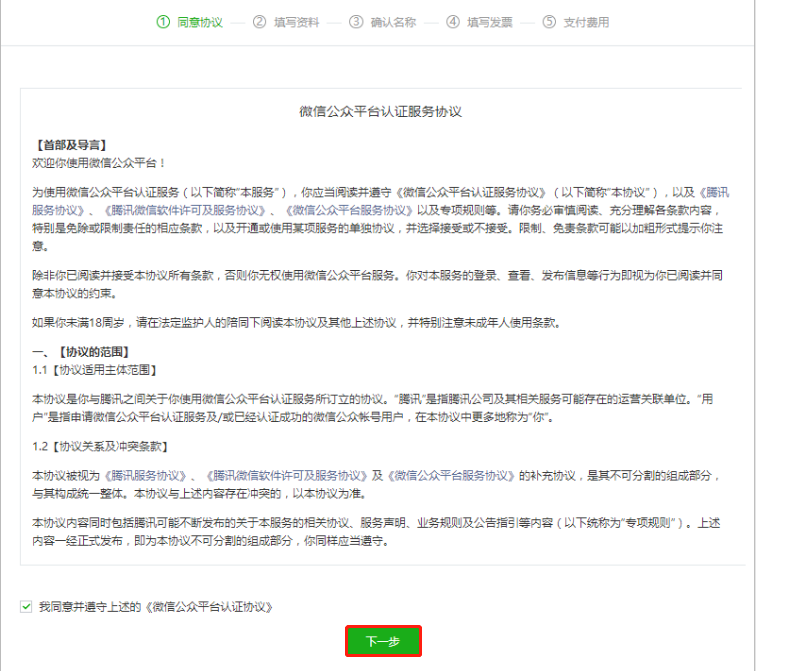Open 《腾讯微信软件许可及服务协议》 link in first paragraph

(x=184, y=210)
